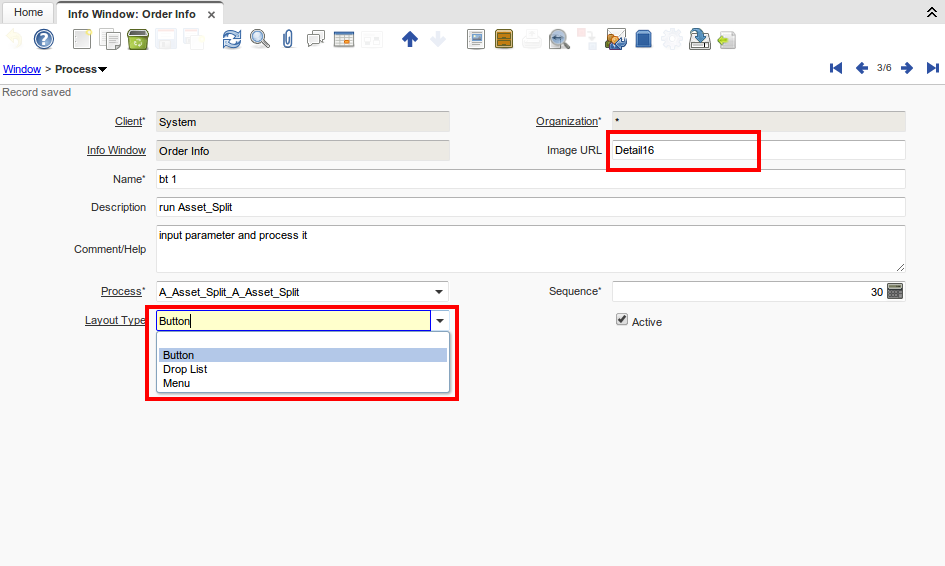Open the Find magnifier icon
The height and width of the screenshot is (566, 945).
coord(260,39)
